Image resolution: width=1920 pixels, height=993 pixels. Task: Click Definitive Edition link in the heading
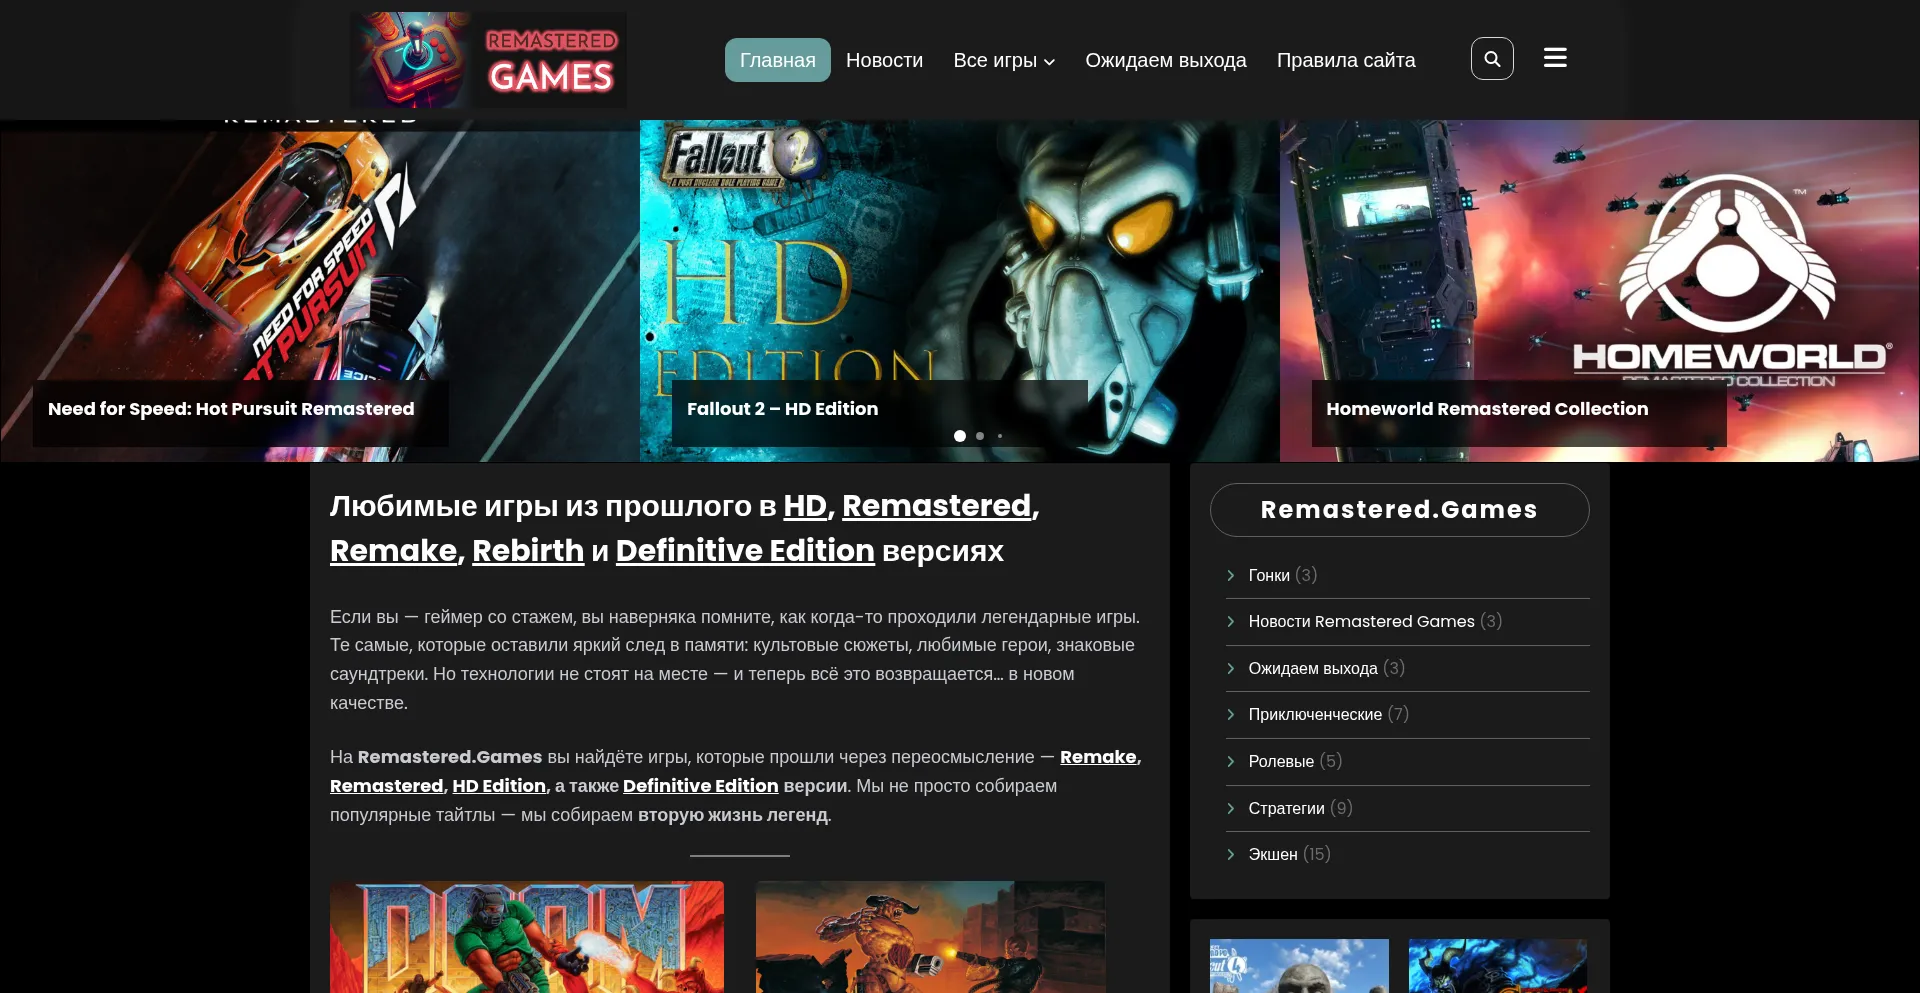(745, 551)
